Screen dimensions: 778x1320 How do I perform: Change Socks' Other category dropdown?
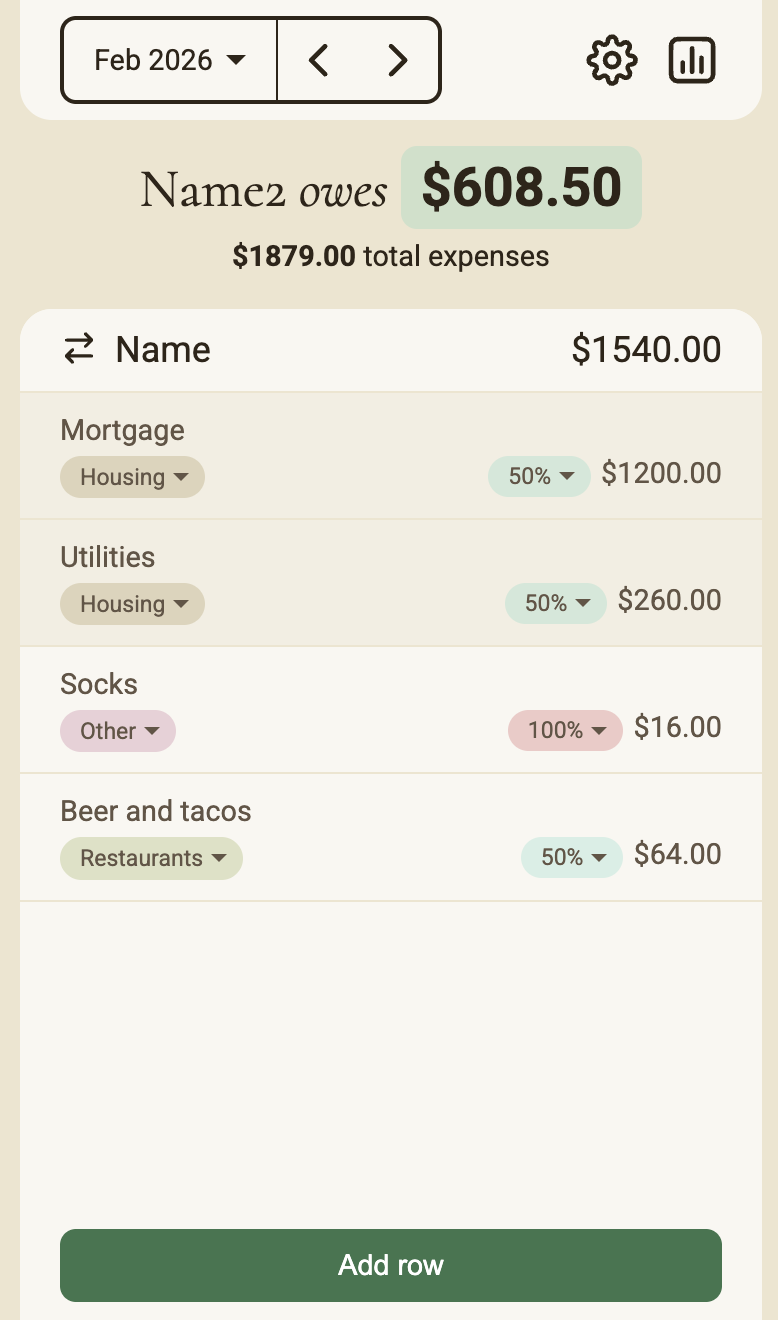(x=118, y=731)
